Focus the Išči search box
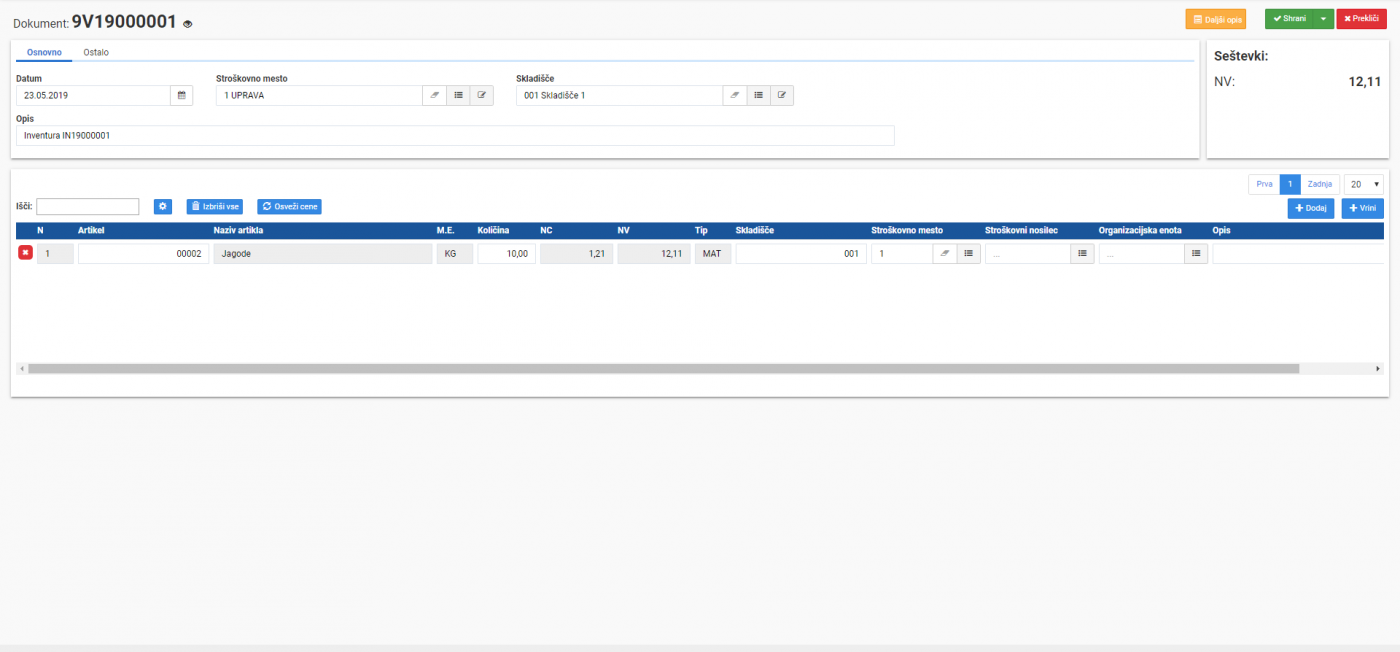Screen dimensions: 1400x652 pos(87,206)
